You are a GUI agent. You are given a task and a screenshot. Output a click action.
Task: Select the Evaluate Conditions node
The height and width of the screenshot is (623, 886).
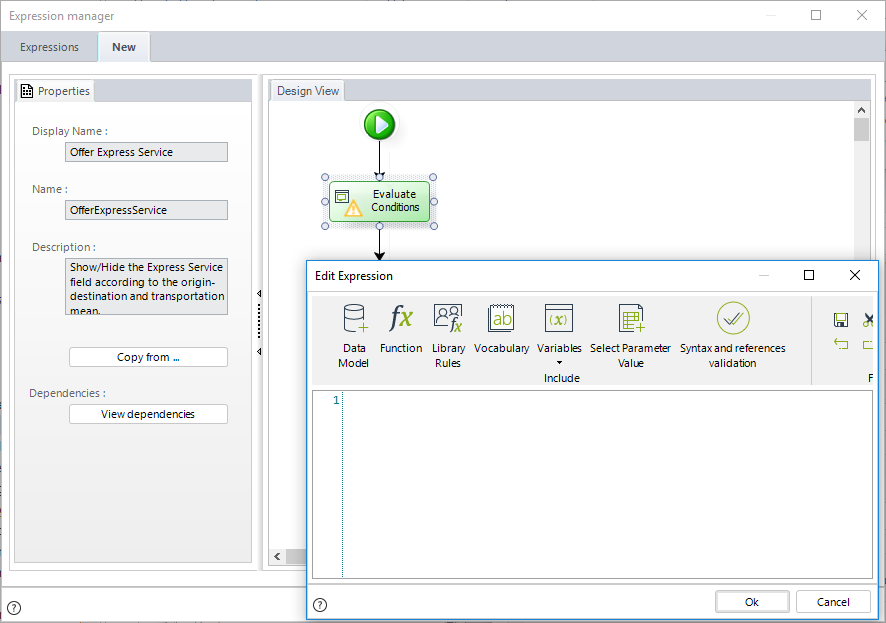tap(380, 201)
